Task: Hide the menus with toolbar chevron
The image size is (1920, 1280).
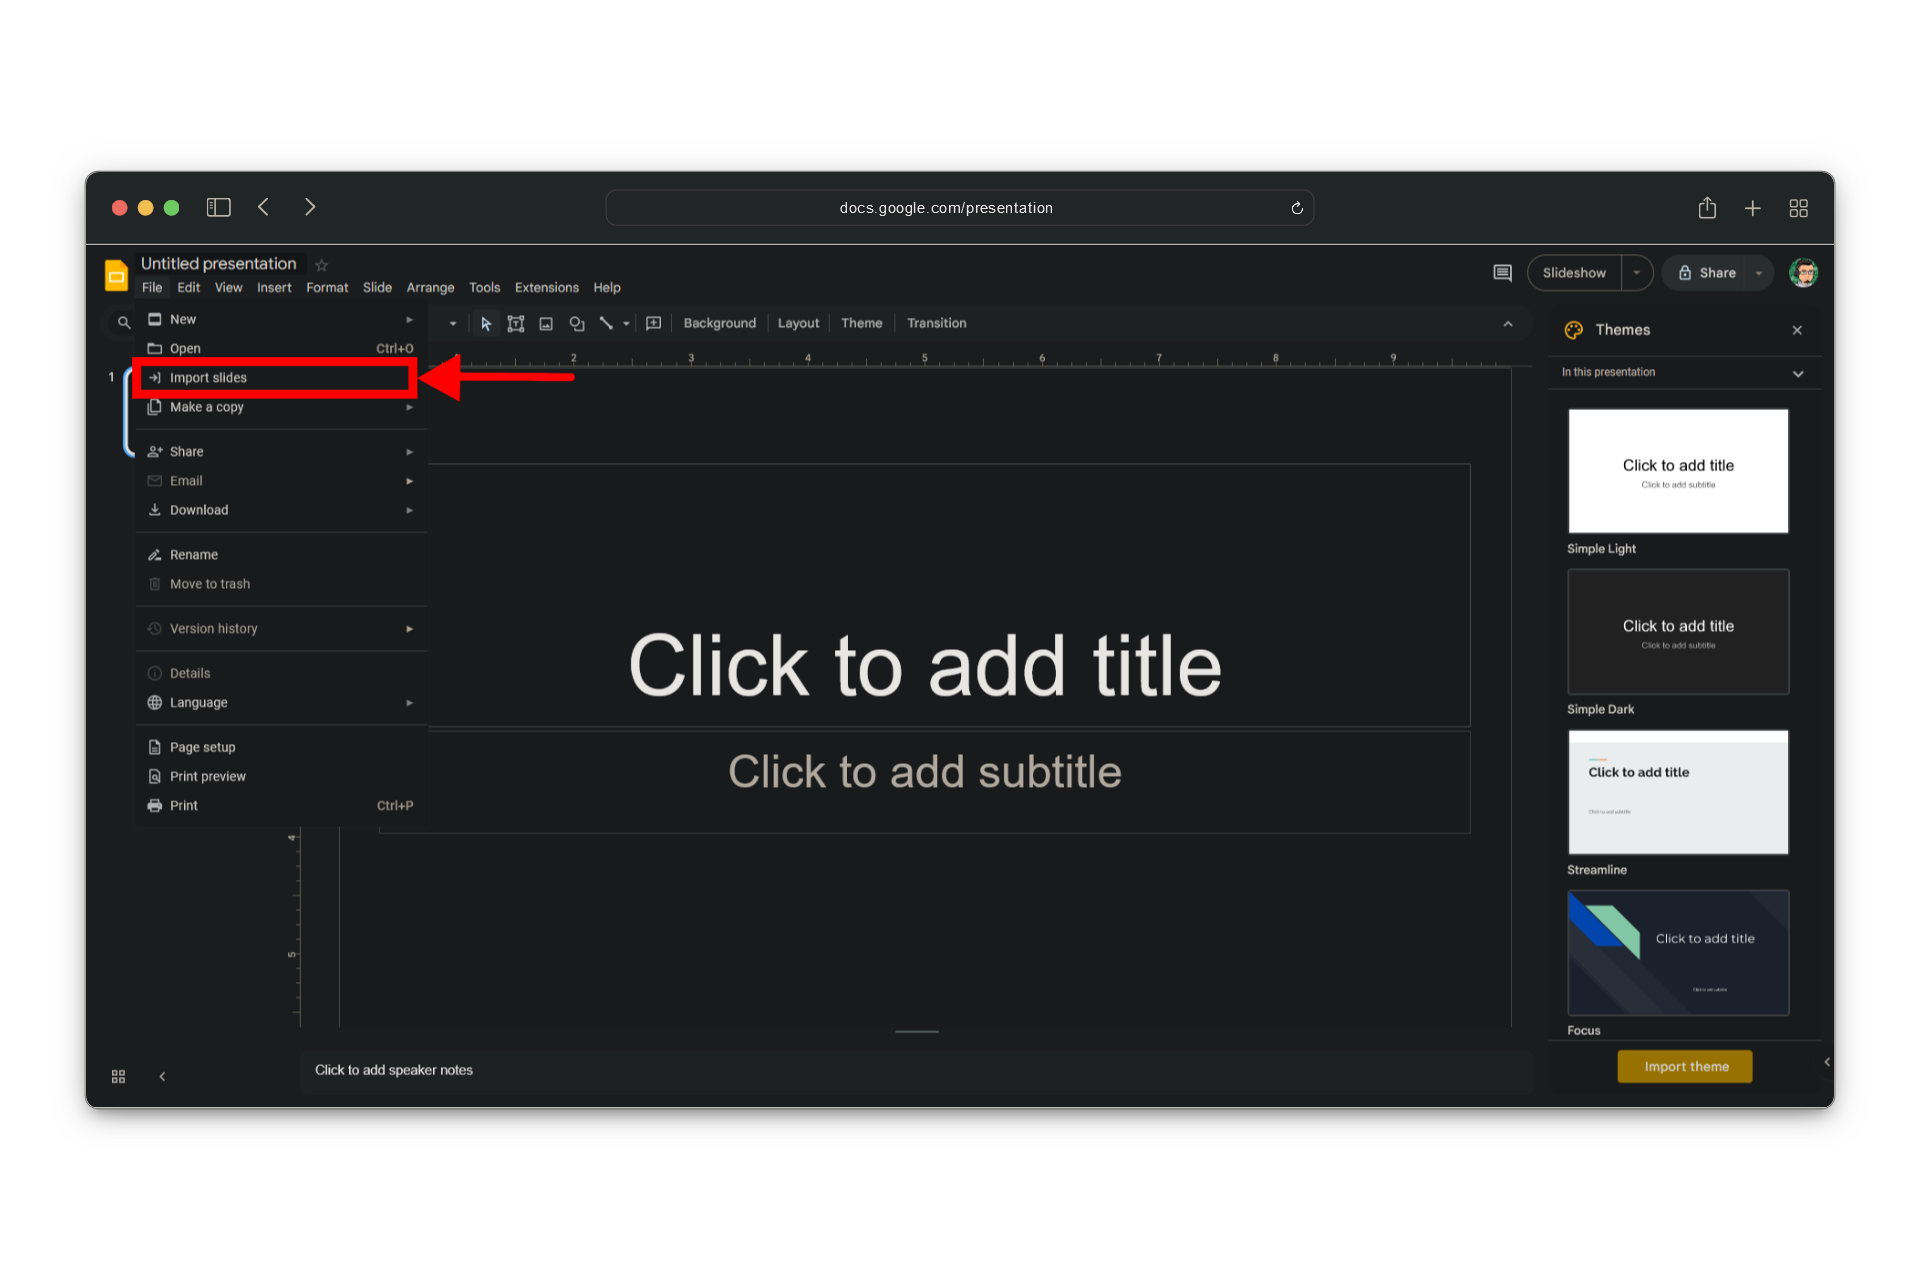Action: click(1508, 324)
